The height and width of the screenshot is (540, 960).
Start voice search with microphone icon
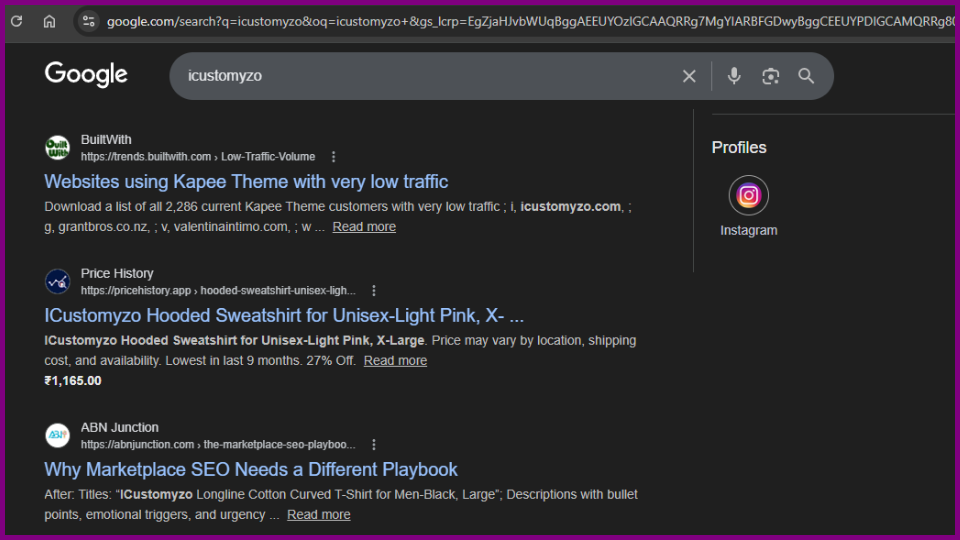click(x=734, y=76)
